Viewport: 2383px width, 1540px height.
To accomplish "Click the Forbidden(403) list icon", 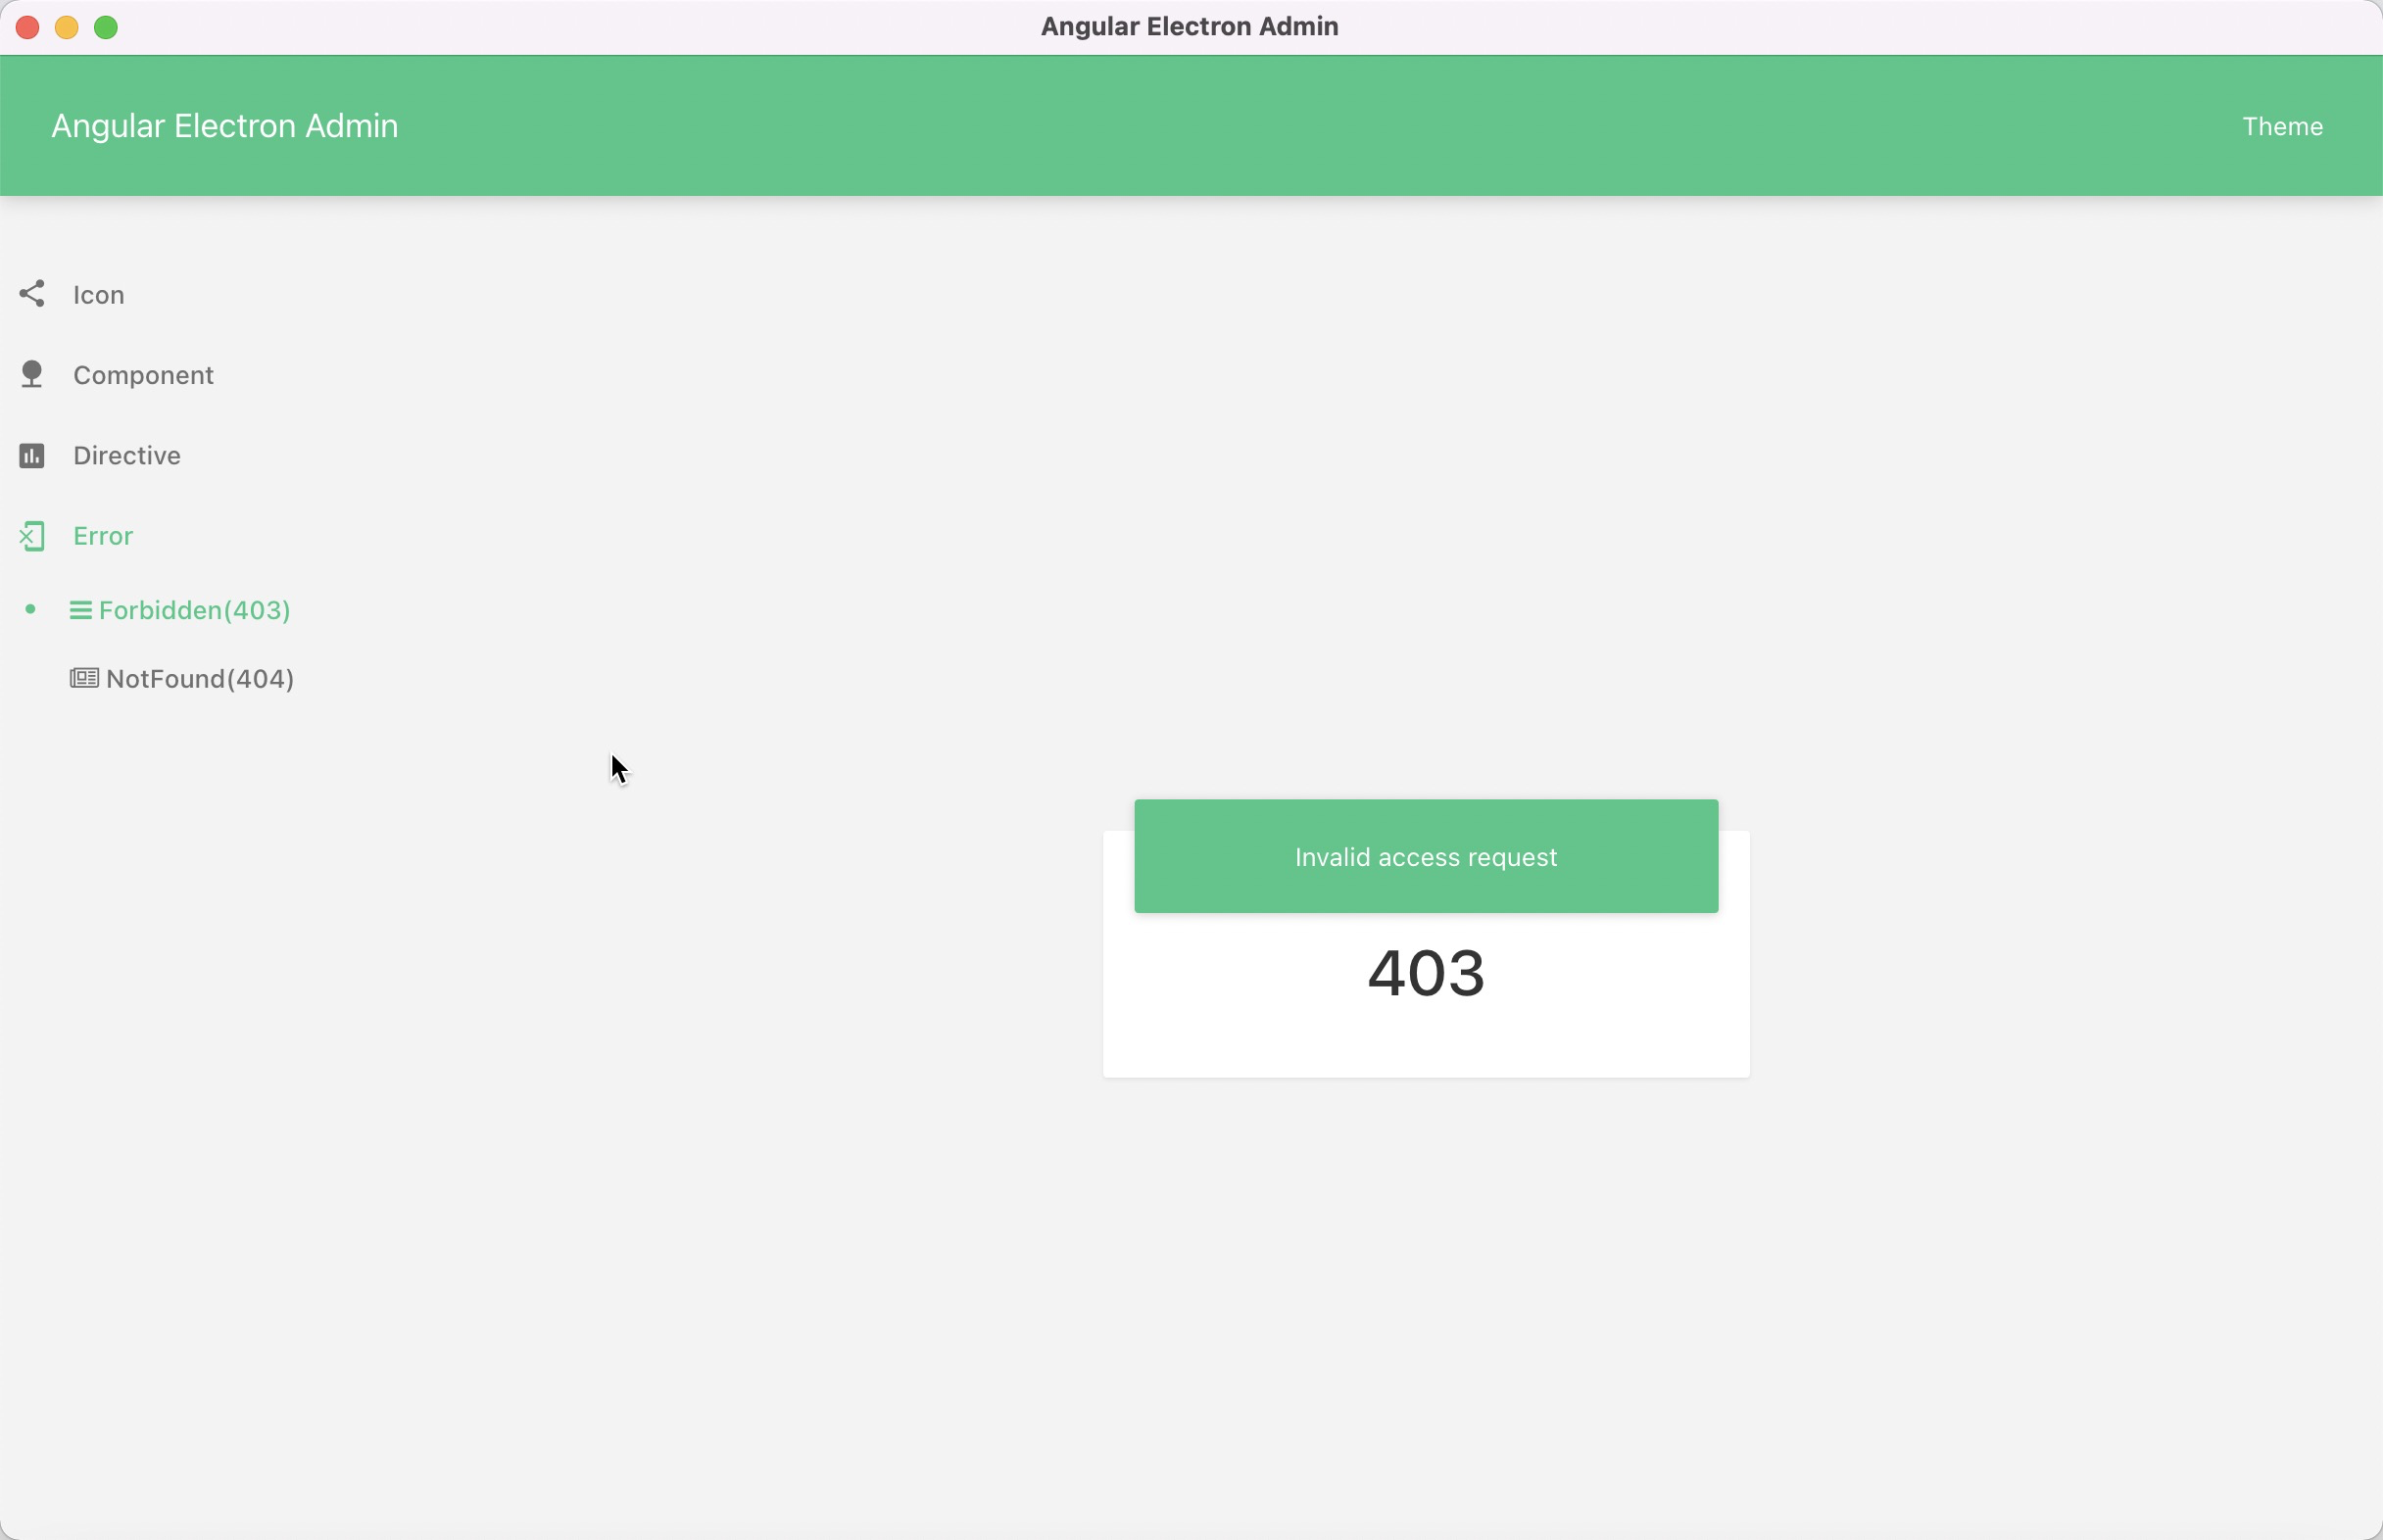I will pos(80,609).
